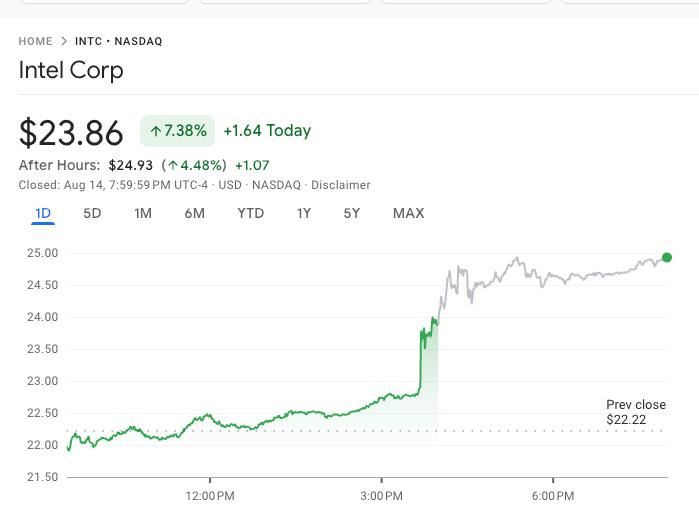Image resolution: width=699 pixels, height=514 pixels.
Task: Select the 6M range tab
Action: pyautogui.click(x=194, y=213)
